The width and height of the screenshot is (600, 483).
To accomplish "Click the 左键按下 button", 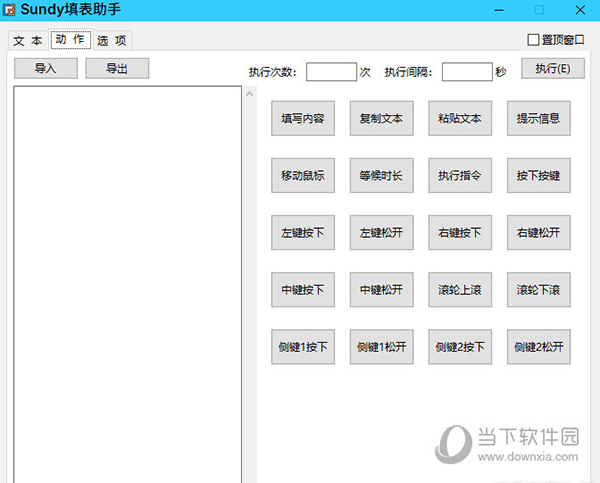I will tap(303, 232).
